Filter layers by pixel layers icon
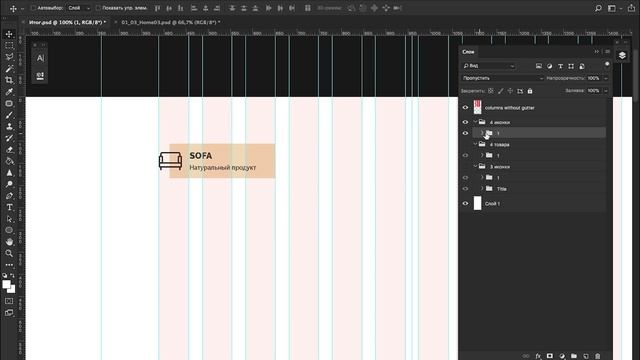 tap(539, 66)
